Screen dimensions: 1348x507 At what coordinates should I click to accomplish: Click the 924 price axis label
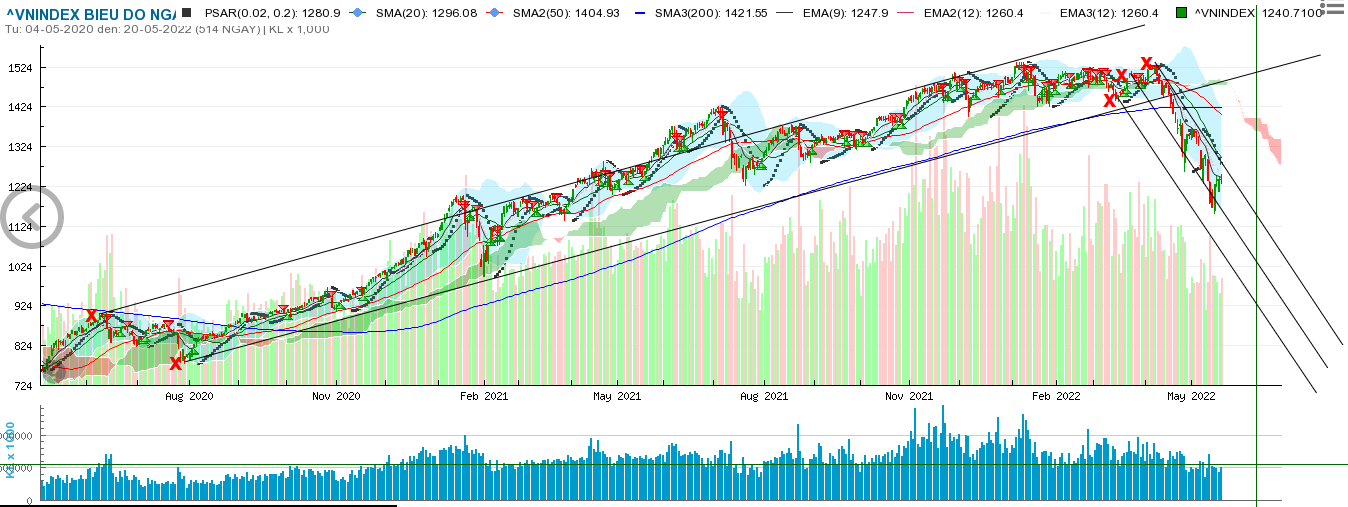[23, 306]
